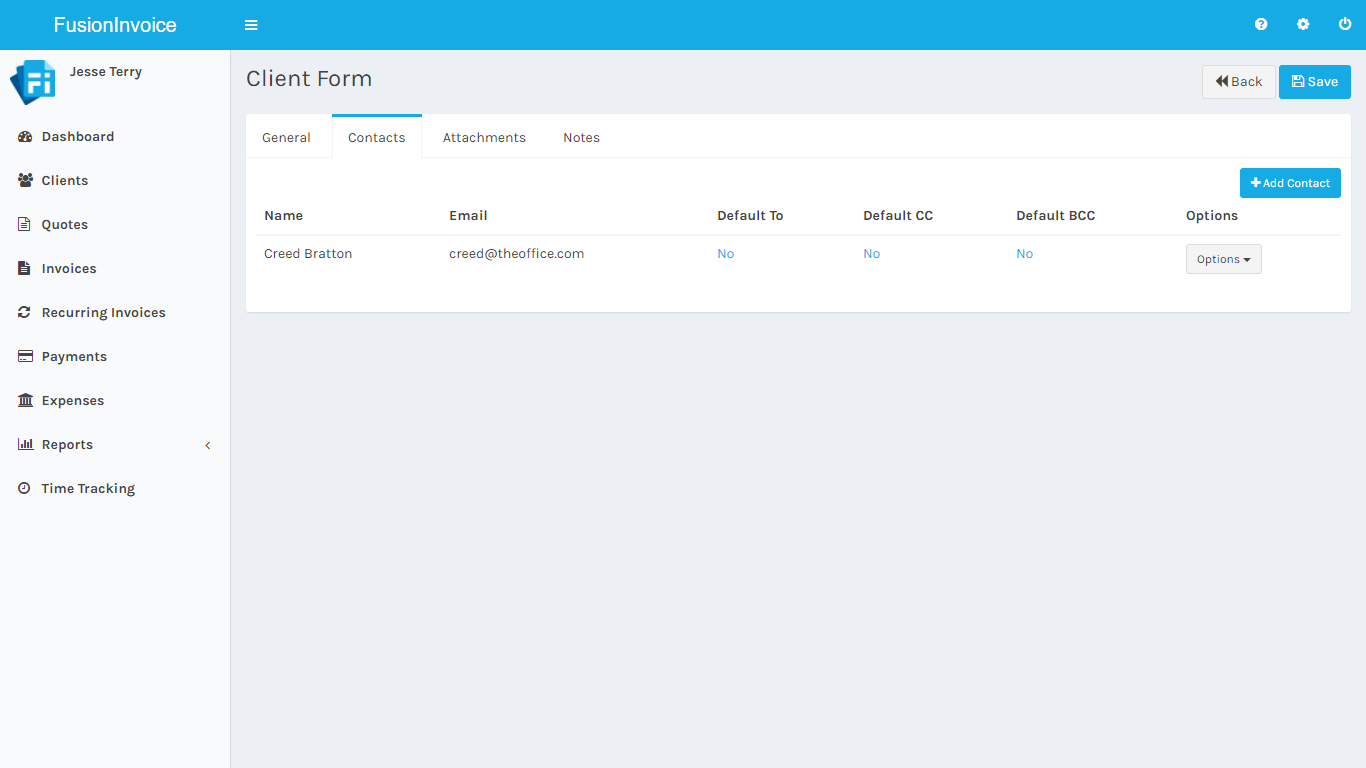Open the Quotes sidebar item
The width and height of the screenshot is (1366, 768).
tap(64, 225)
